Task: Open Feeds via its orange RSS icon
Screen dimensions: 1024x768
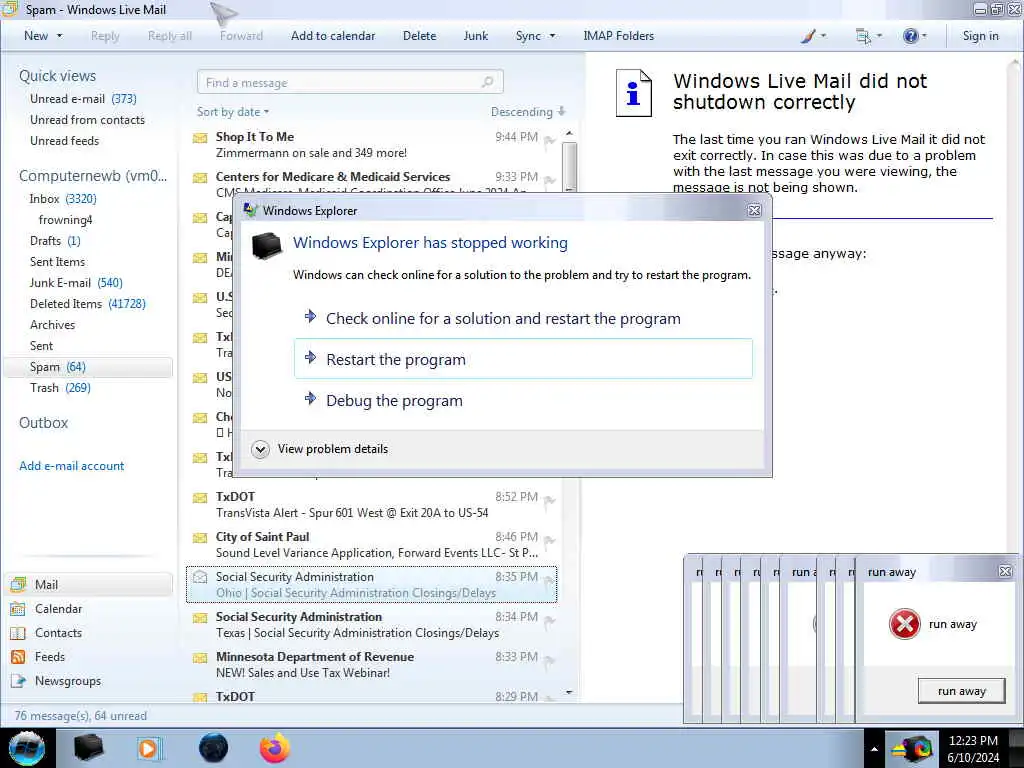Action: click(18, 657)
